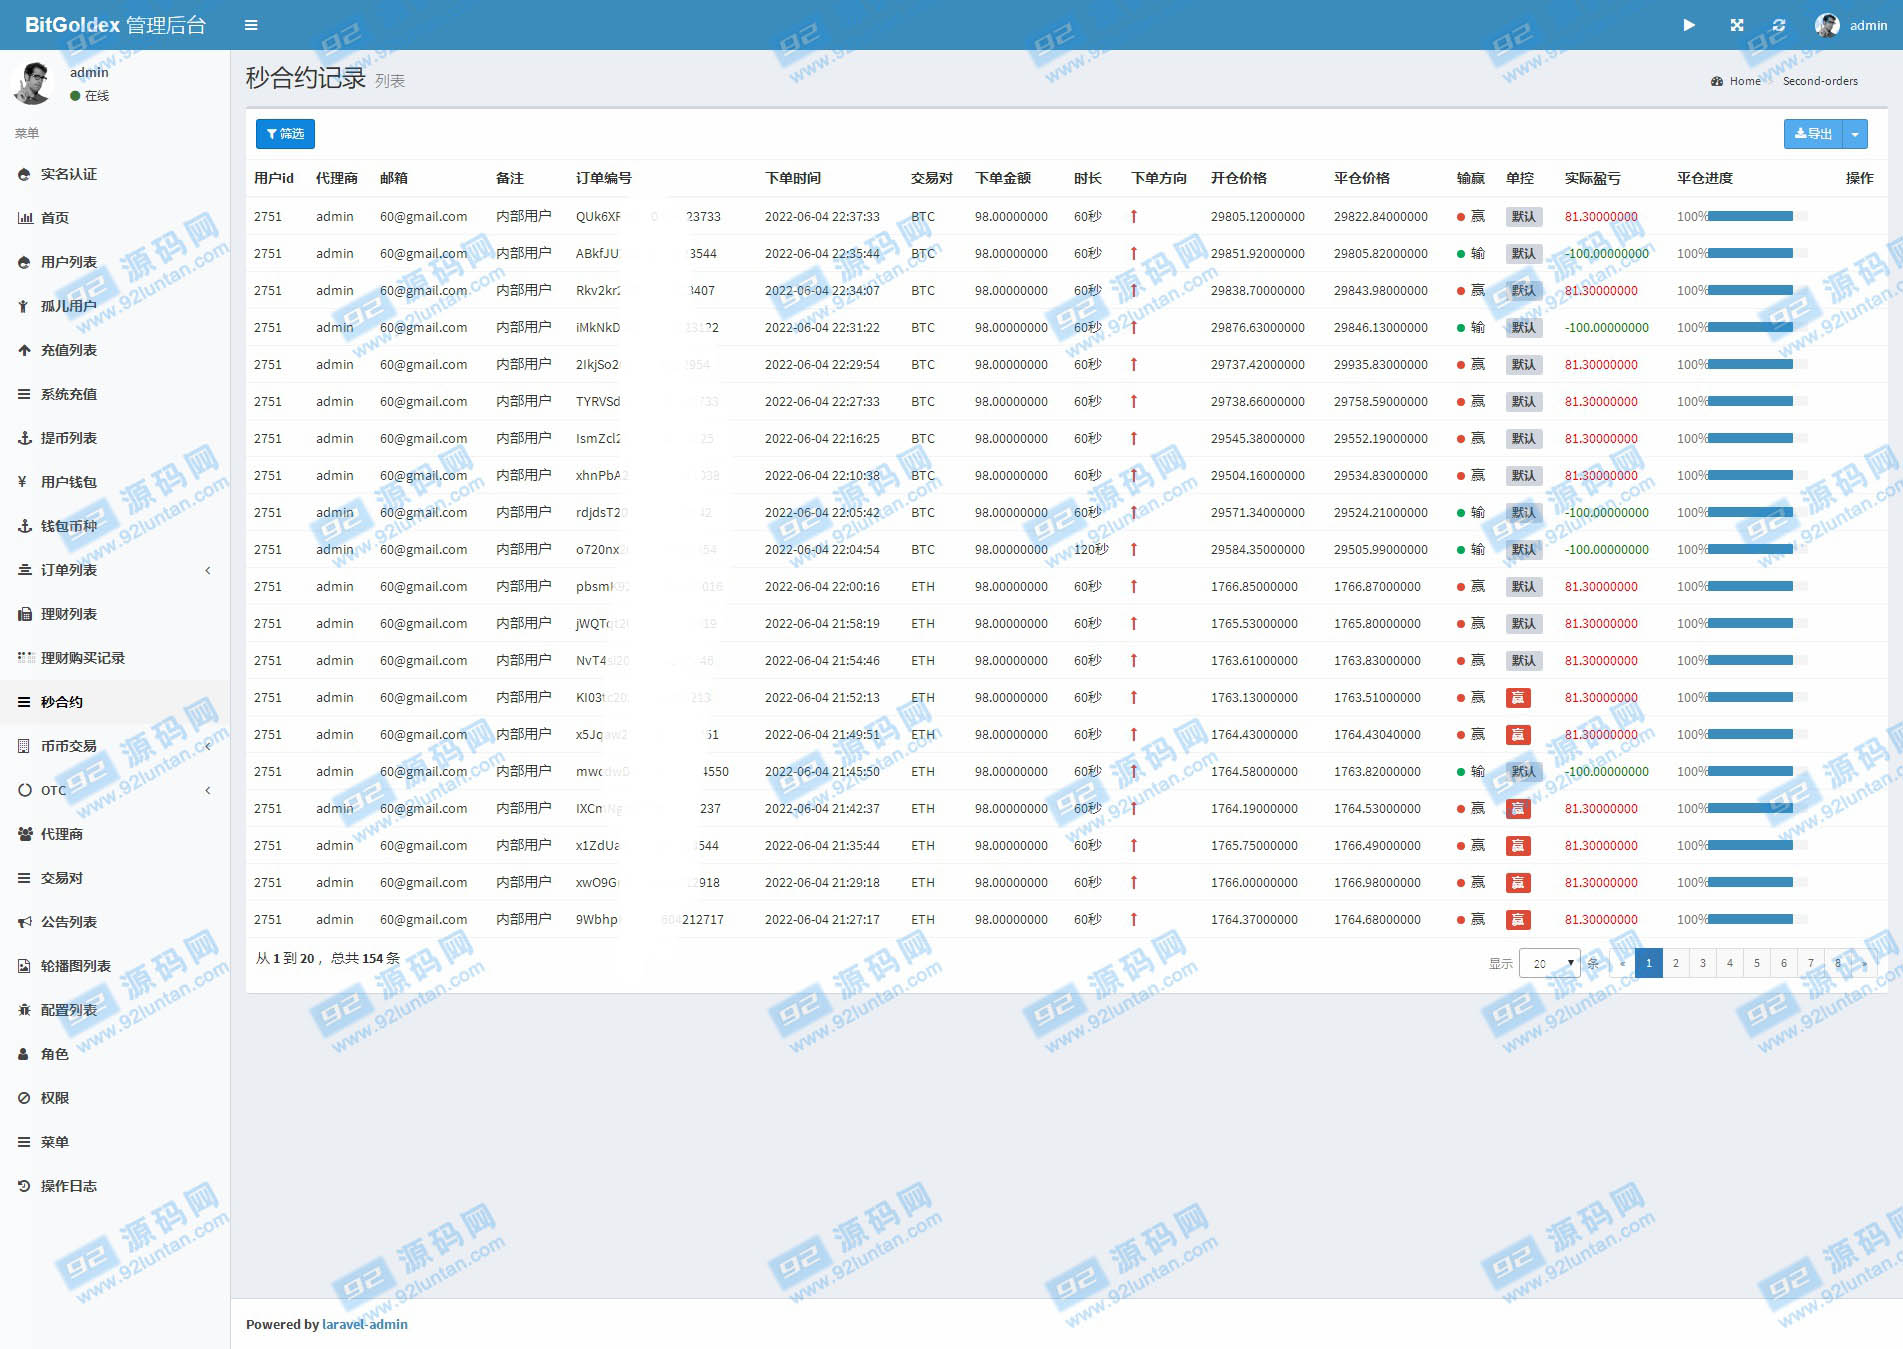Go to page 5 of the records
Image resolution: width=1903 pixels, height=1349 pixels.
(x=1757, y=963)
